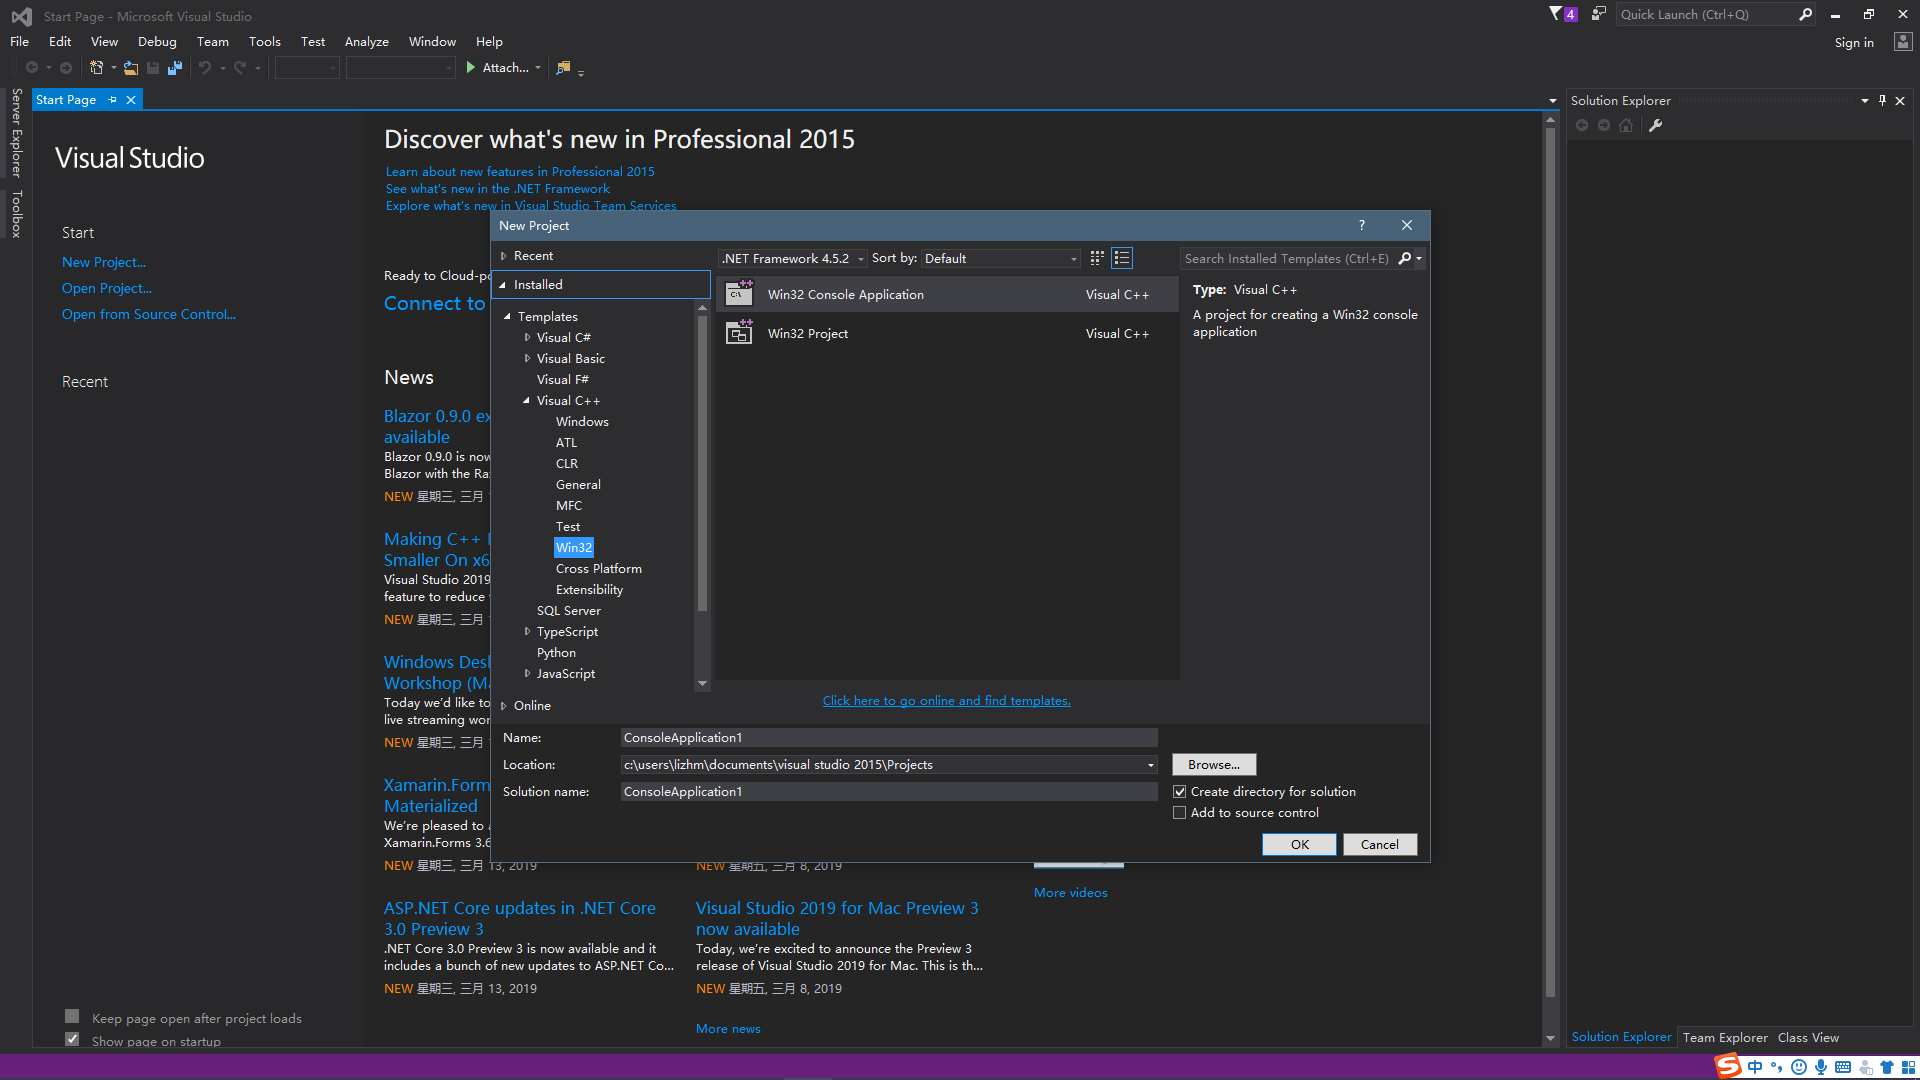Viewport: 1920px width, 1080px height.
Task: Pin the Solution Explorer panel
Action: (x=1882, y=100)
